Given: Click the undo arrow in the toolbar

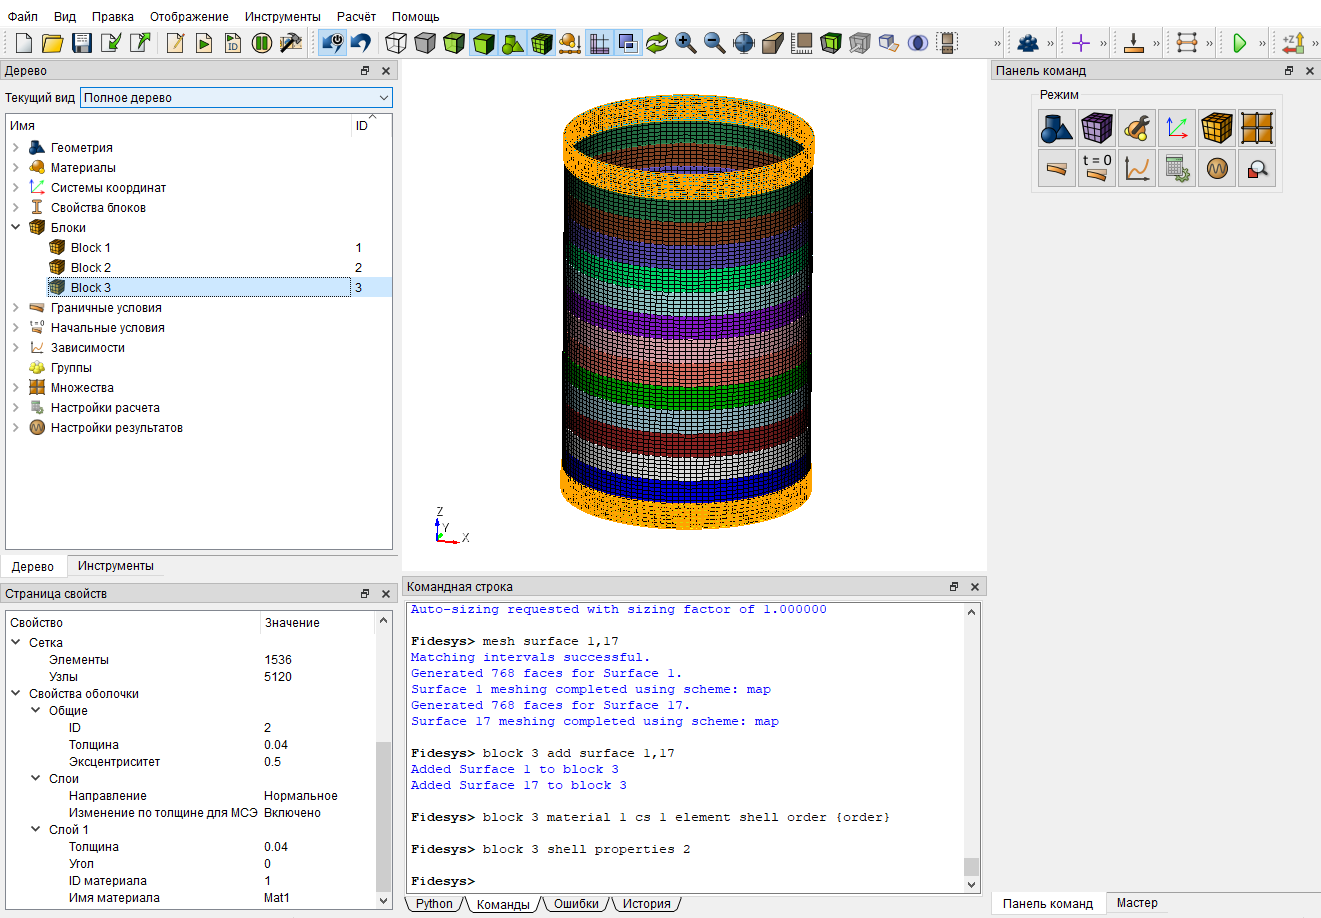Looking at the screenshot, I should 361,43.
